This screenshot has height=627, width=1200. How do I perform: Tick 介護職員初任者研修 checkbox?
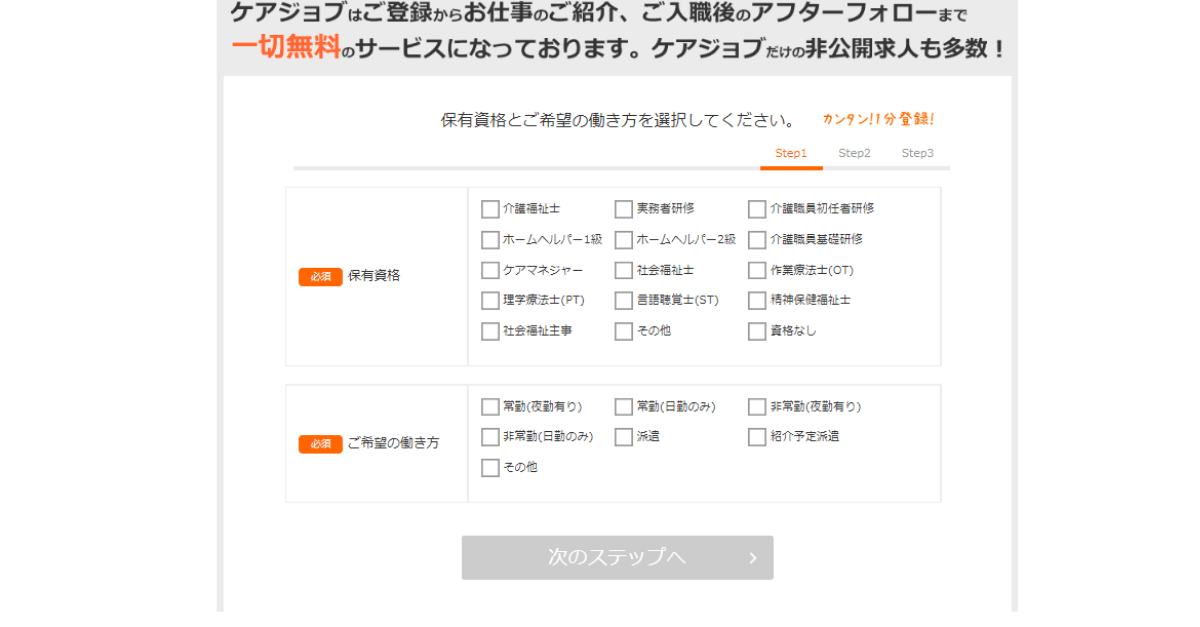click(757, 209)
